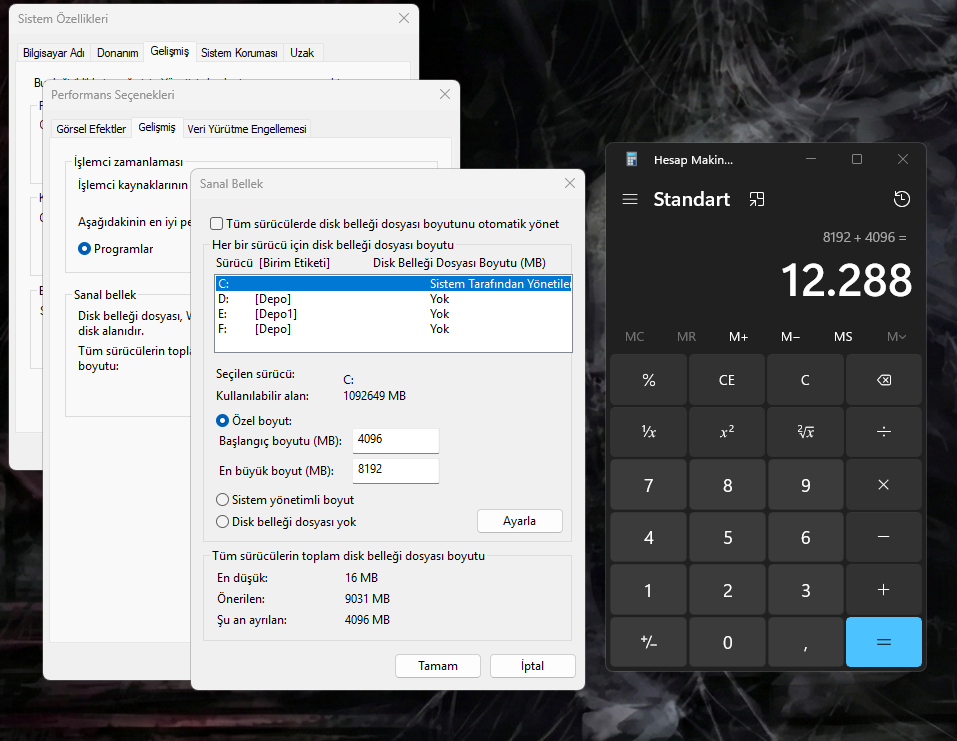Open Sistem Koruması tab
The width and height of the screenshot is (957, 741).
tap(239, 53)
